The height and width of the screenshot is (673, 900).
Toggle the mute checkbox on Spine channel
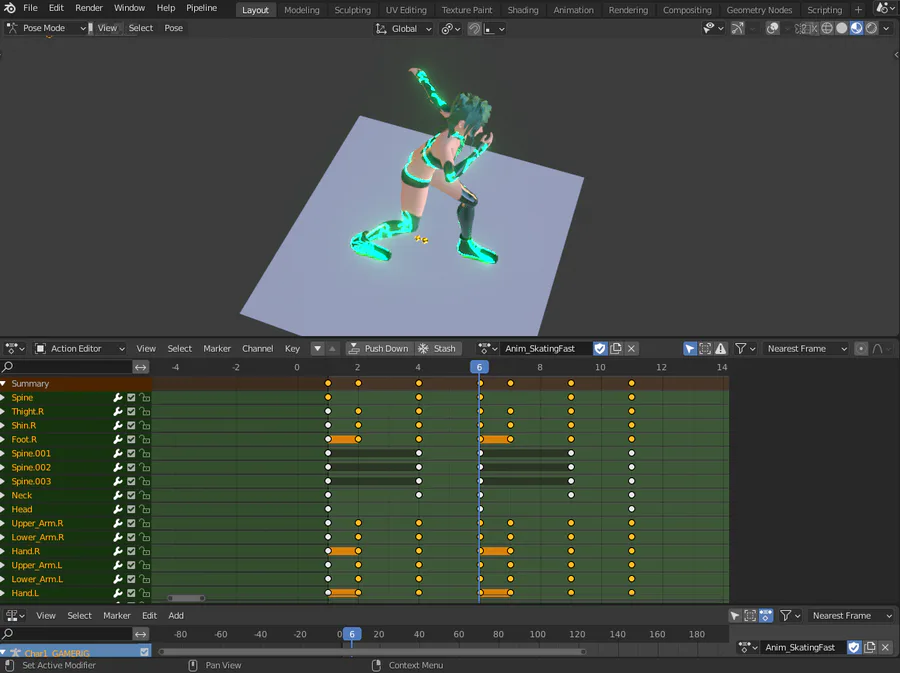pos(131,398)
